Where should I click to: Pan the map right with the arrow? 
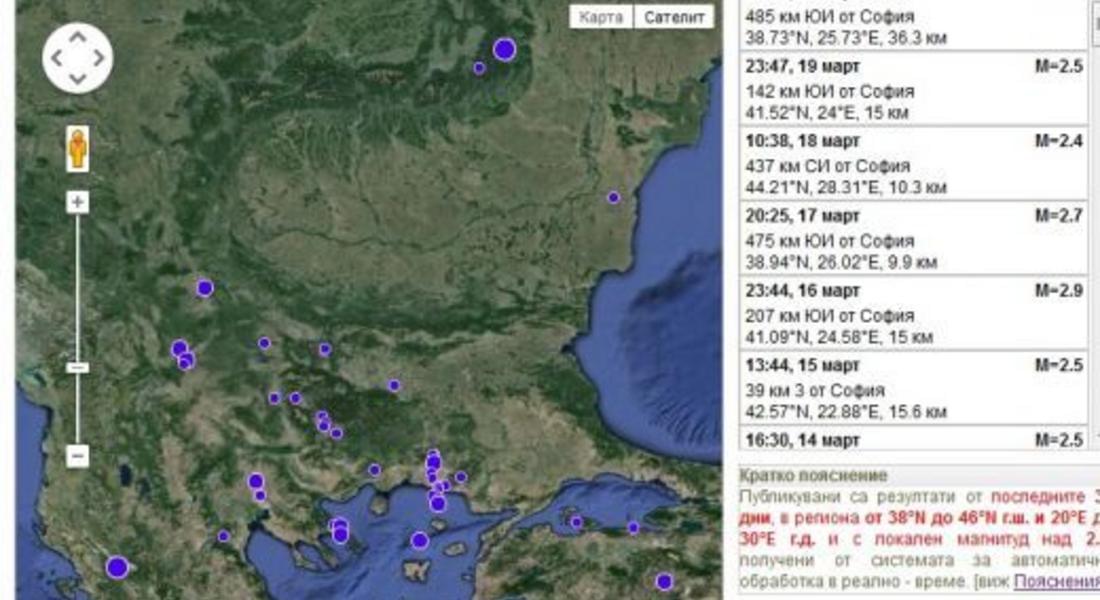pos(98,58)
